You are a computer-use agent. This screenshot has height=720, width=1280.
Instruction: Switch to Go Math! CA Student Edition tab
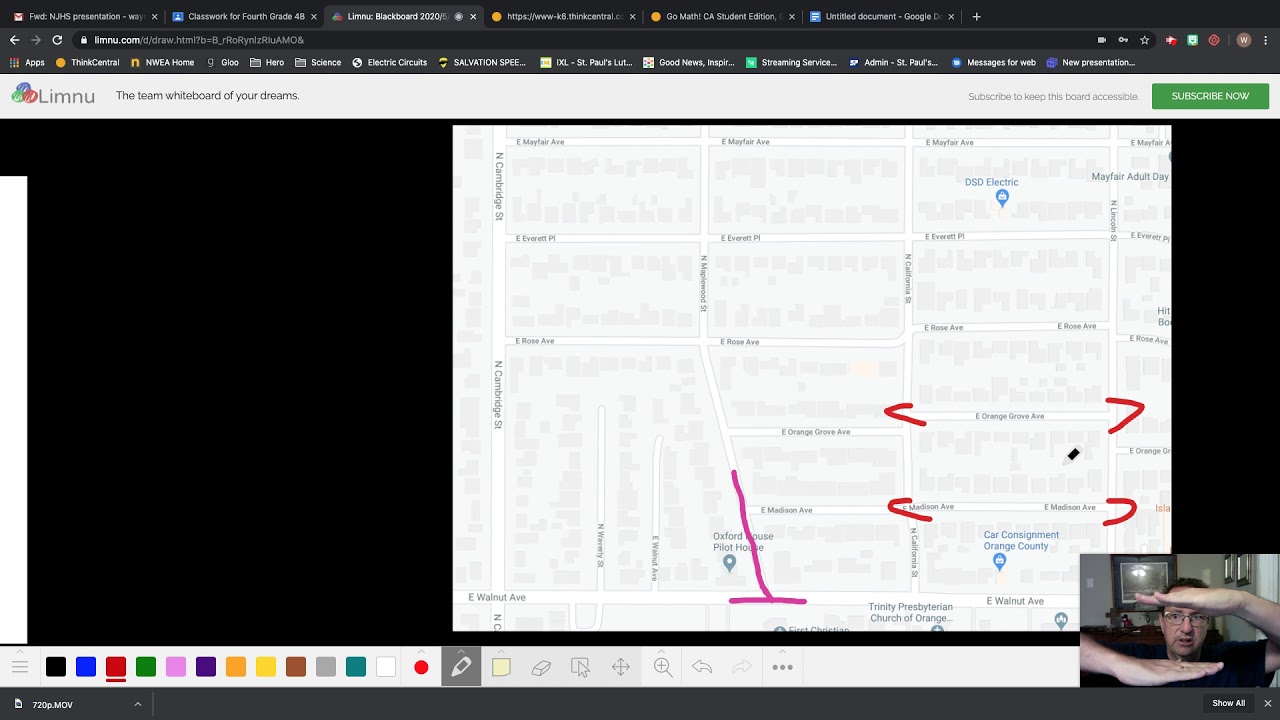[723, 16]
